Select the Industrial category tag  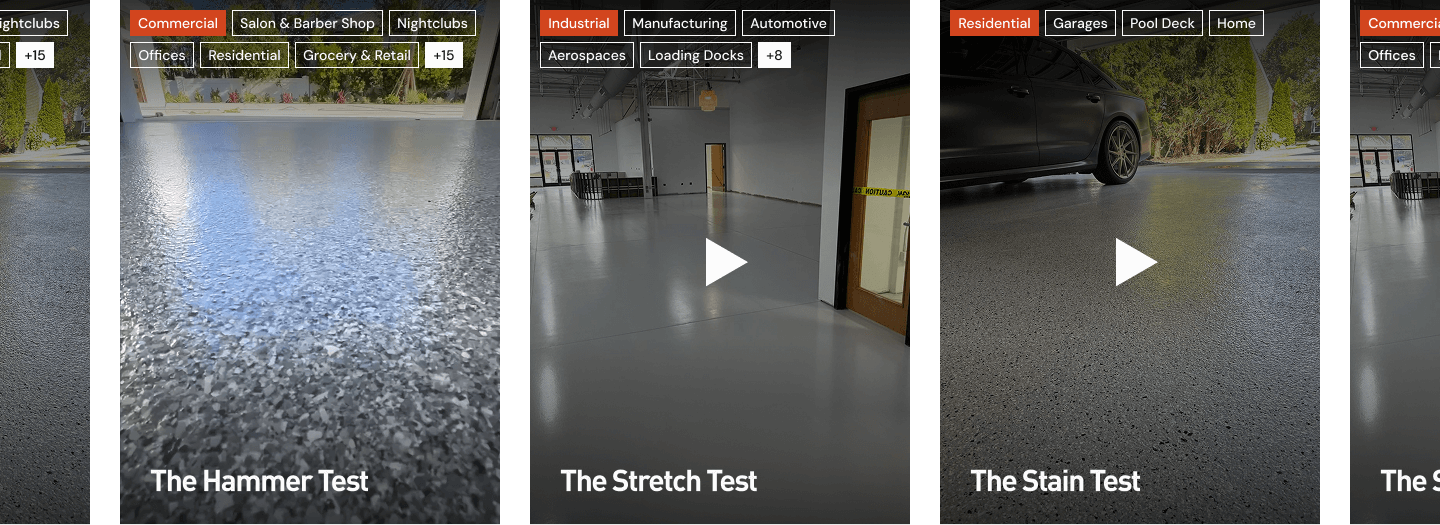[x=579, y=23]
